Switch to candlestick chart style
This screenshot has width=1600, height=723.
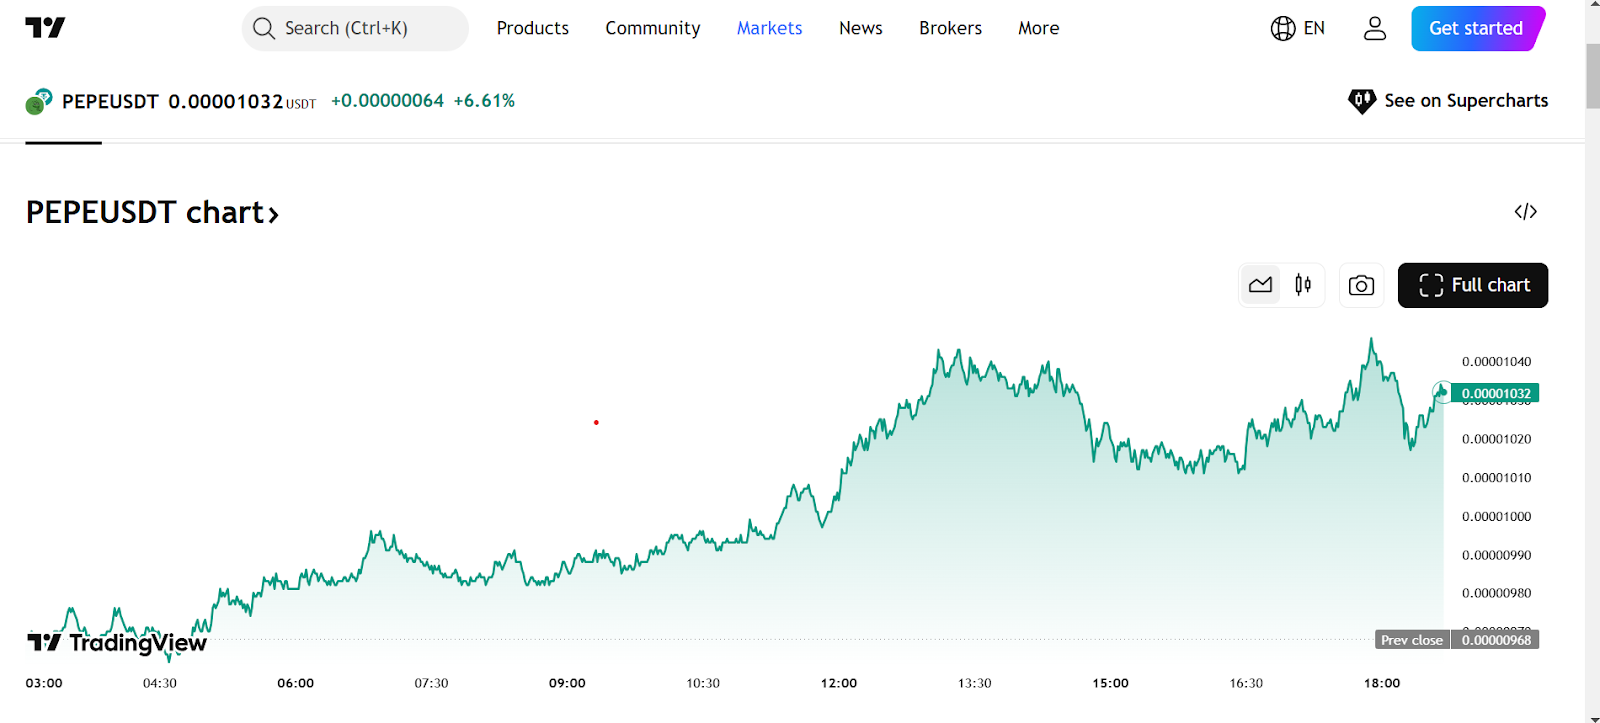click(1303, 285)
